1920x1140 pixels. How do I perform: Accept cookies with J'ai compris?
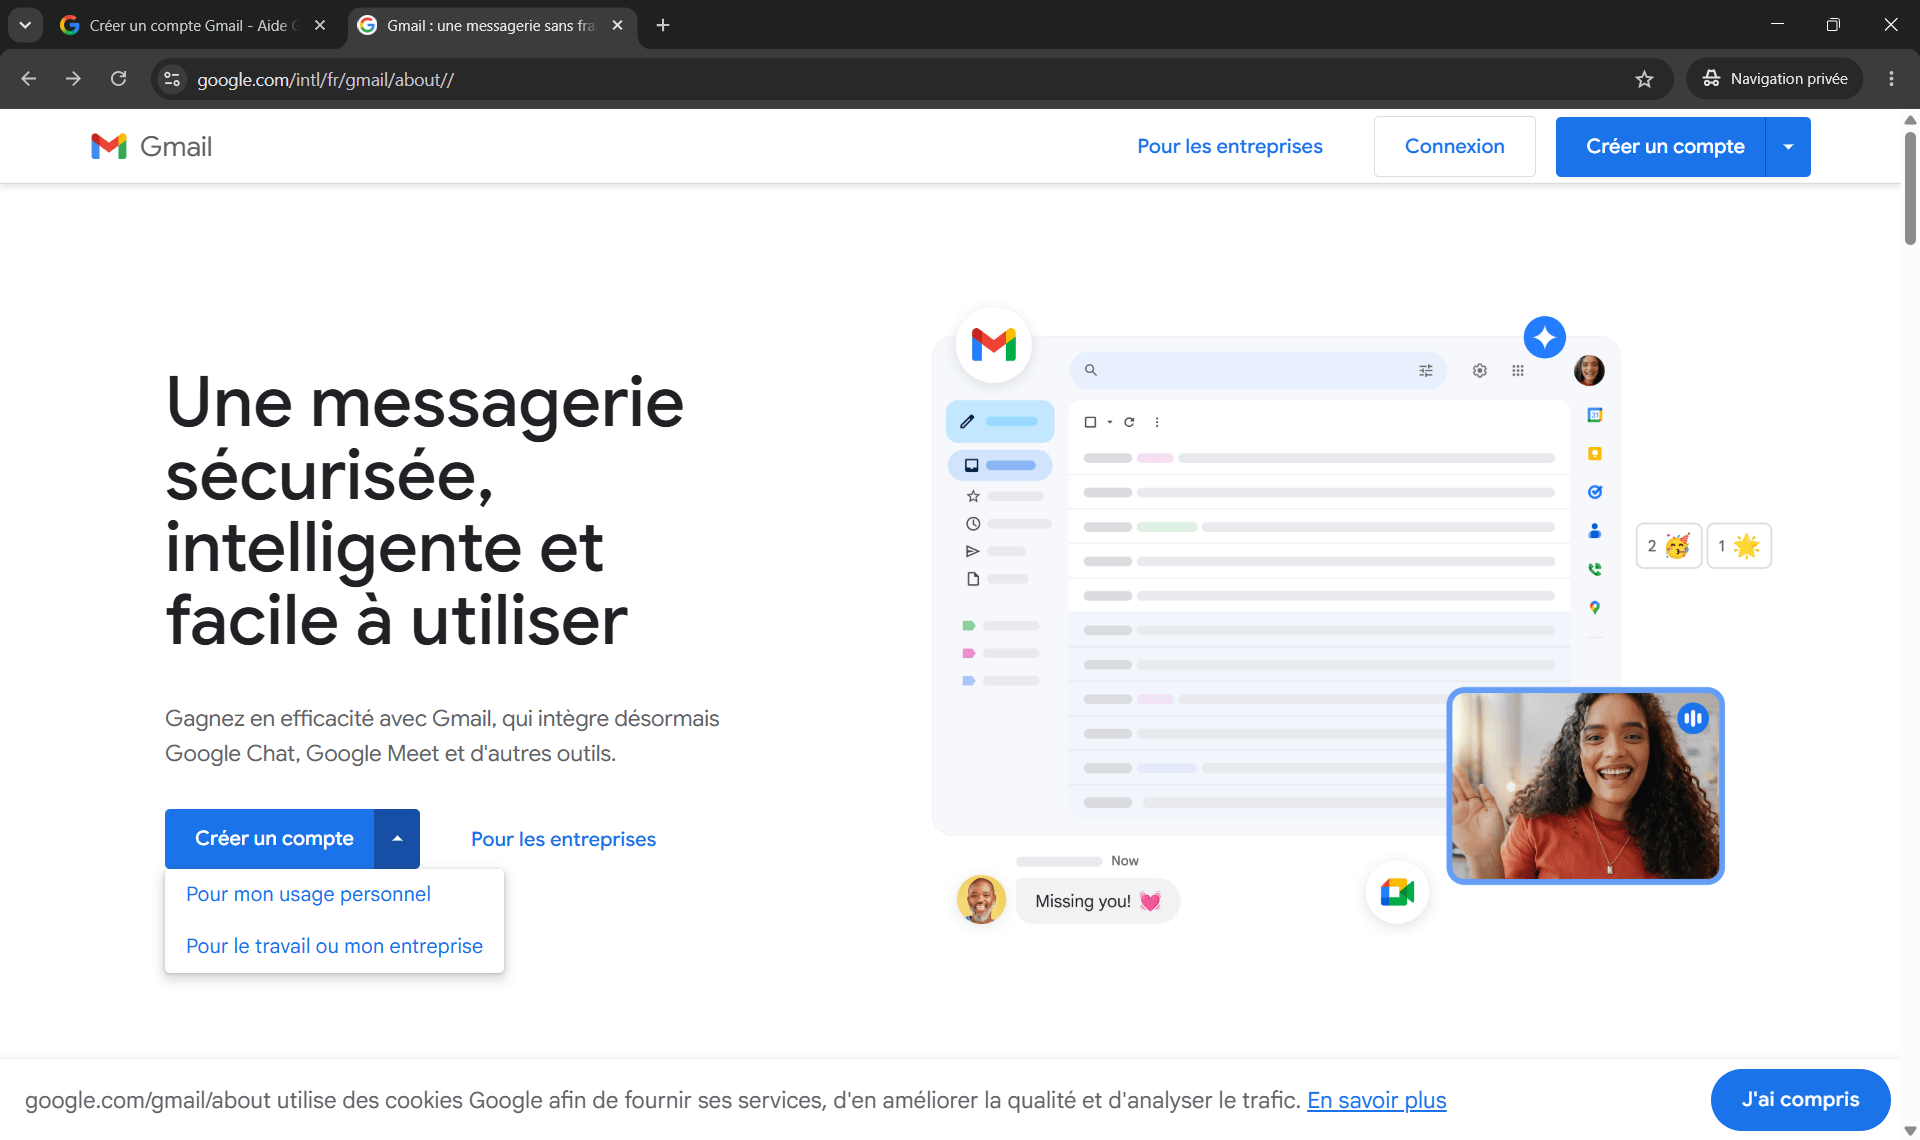point(1800,1099)
